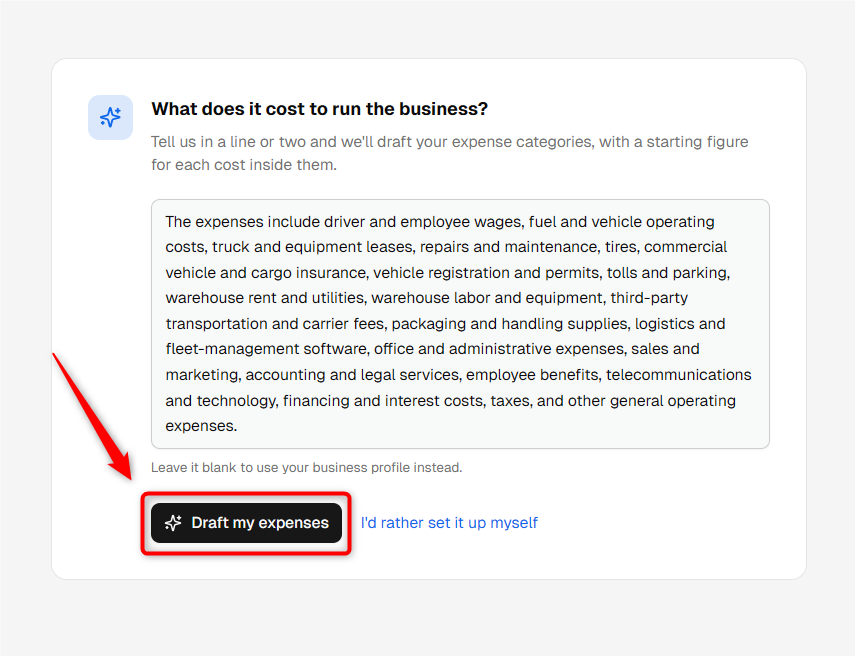Click the 'What does it cost' heading
Screen dimensions: 855x656
(320, 109)
